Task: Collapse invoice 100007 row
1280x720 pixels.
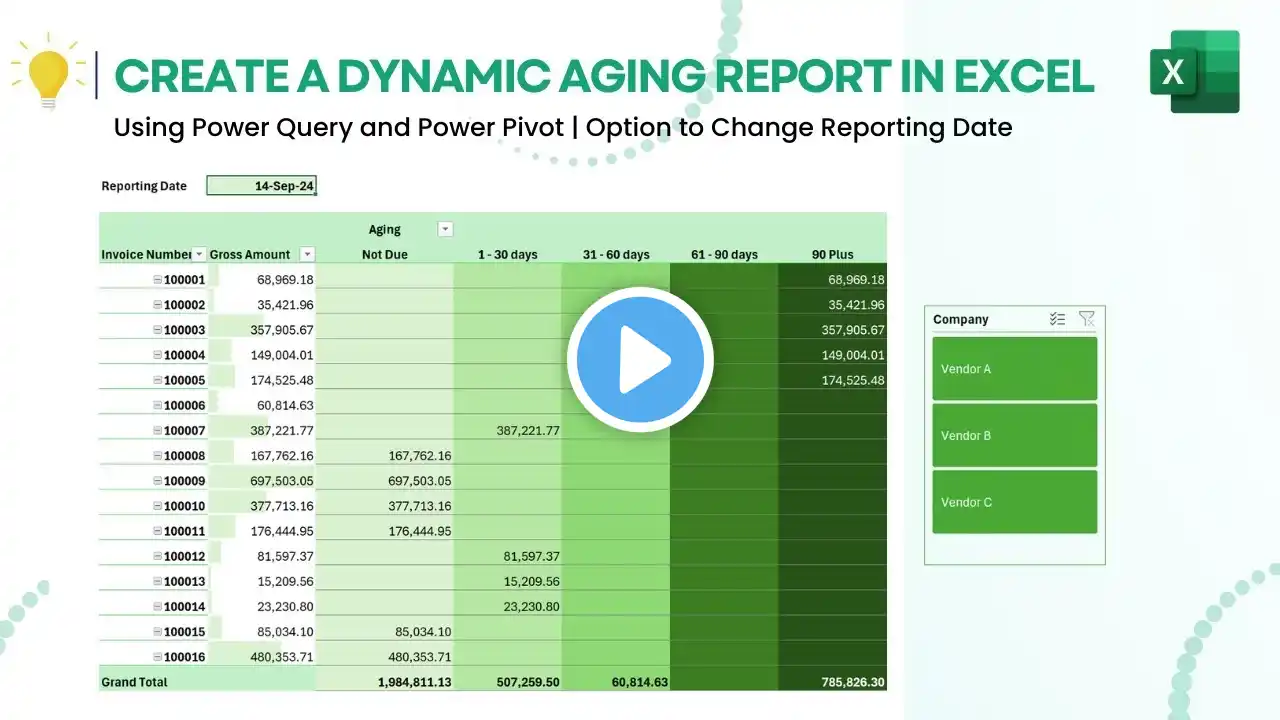Action: (157, 430)
